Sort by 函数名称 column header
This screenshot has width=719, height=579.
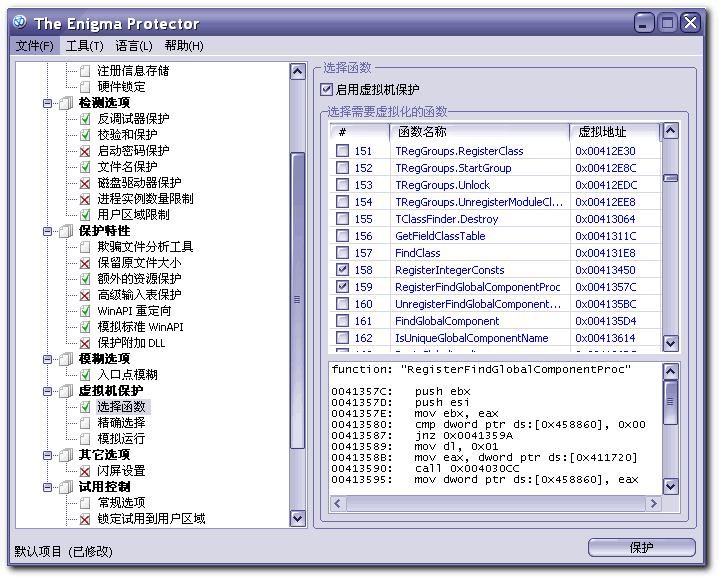pos(479,132)
